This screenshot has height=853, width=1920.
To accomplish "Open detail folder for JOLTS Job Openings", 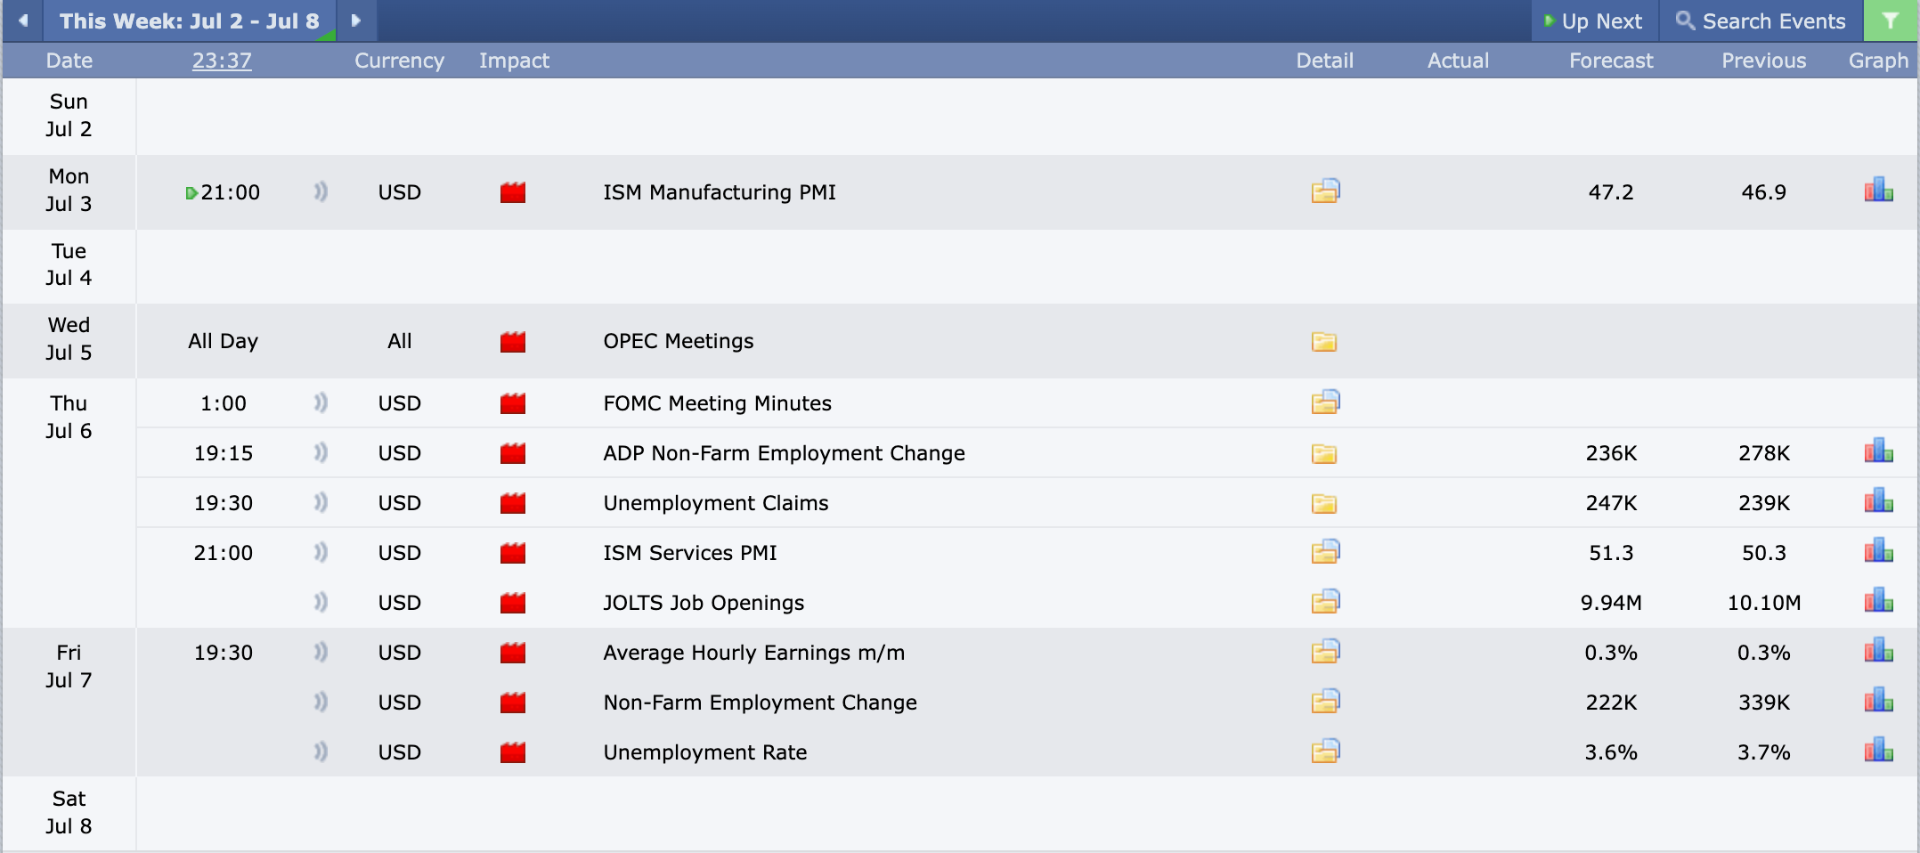I will (1325, 602).
